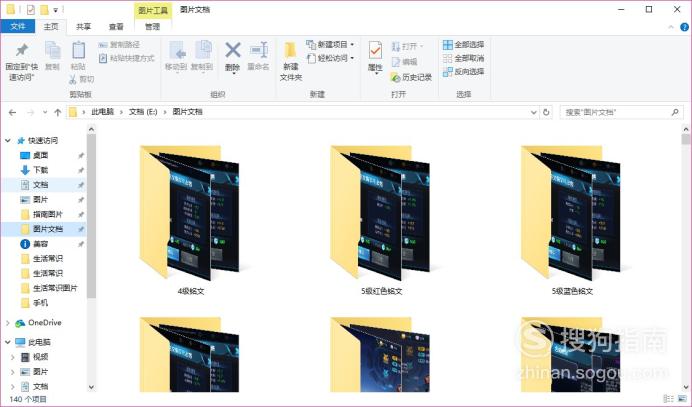This screenshot has width=692, height=407.
Task: Select 视频 under This PC
Action: pyautogui.click(x=40, y=357)
